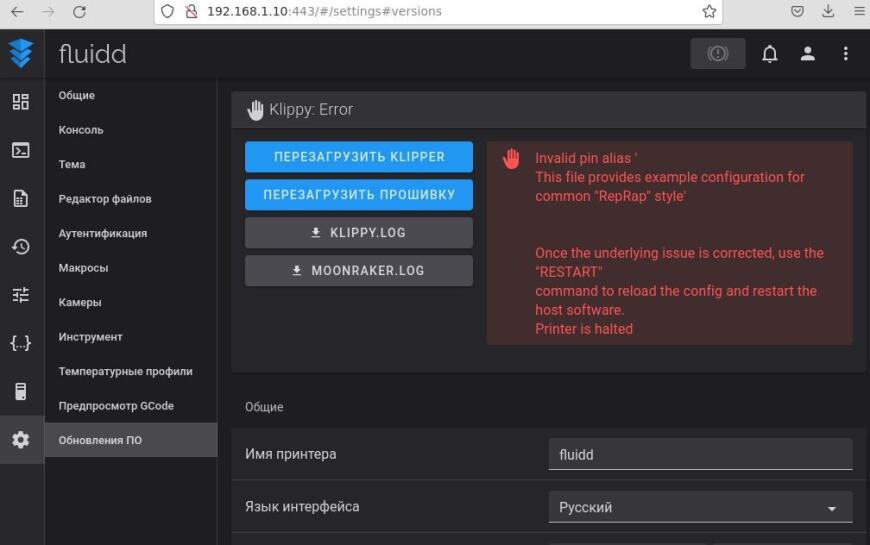This screenshot has width=870, height=545.
Task: Open notifications bell
Action: [770, 53]
